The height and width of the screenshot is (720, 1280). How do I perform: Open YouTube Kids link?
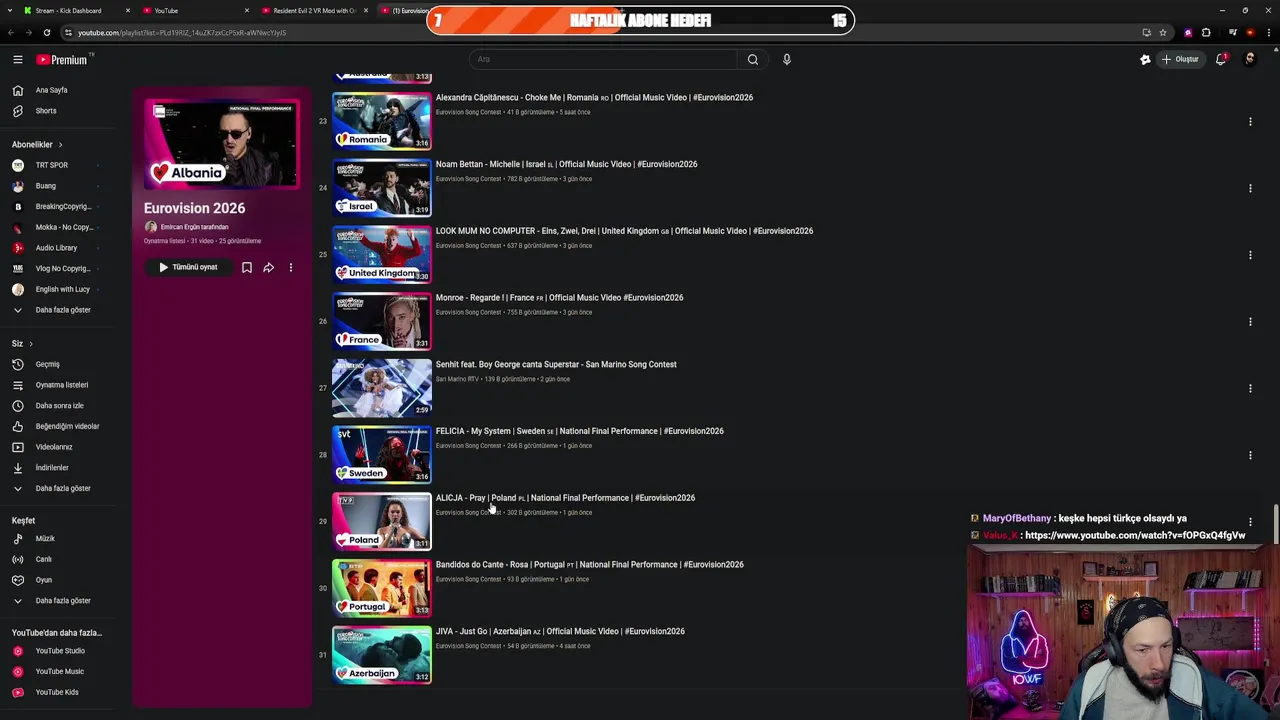(56, 692)
